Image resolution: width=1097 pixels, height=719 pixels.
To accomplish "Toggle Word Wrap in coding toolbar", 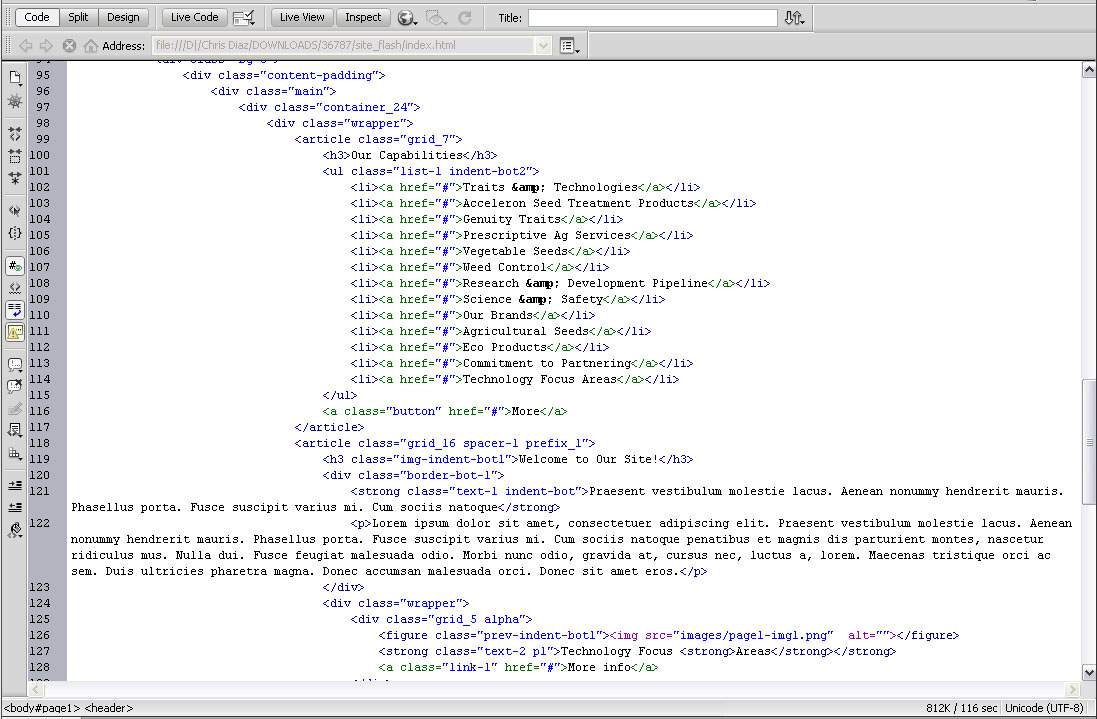I will tap(14, 310).
